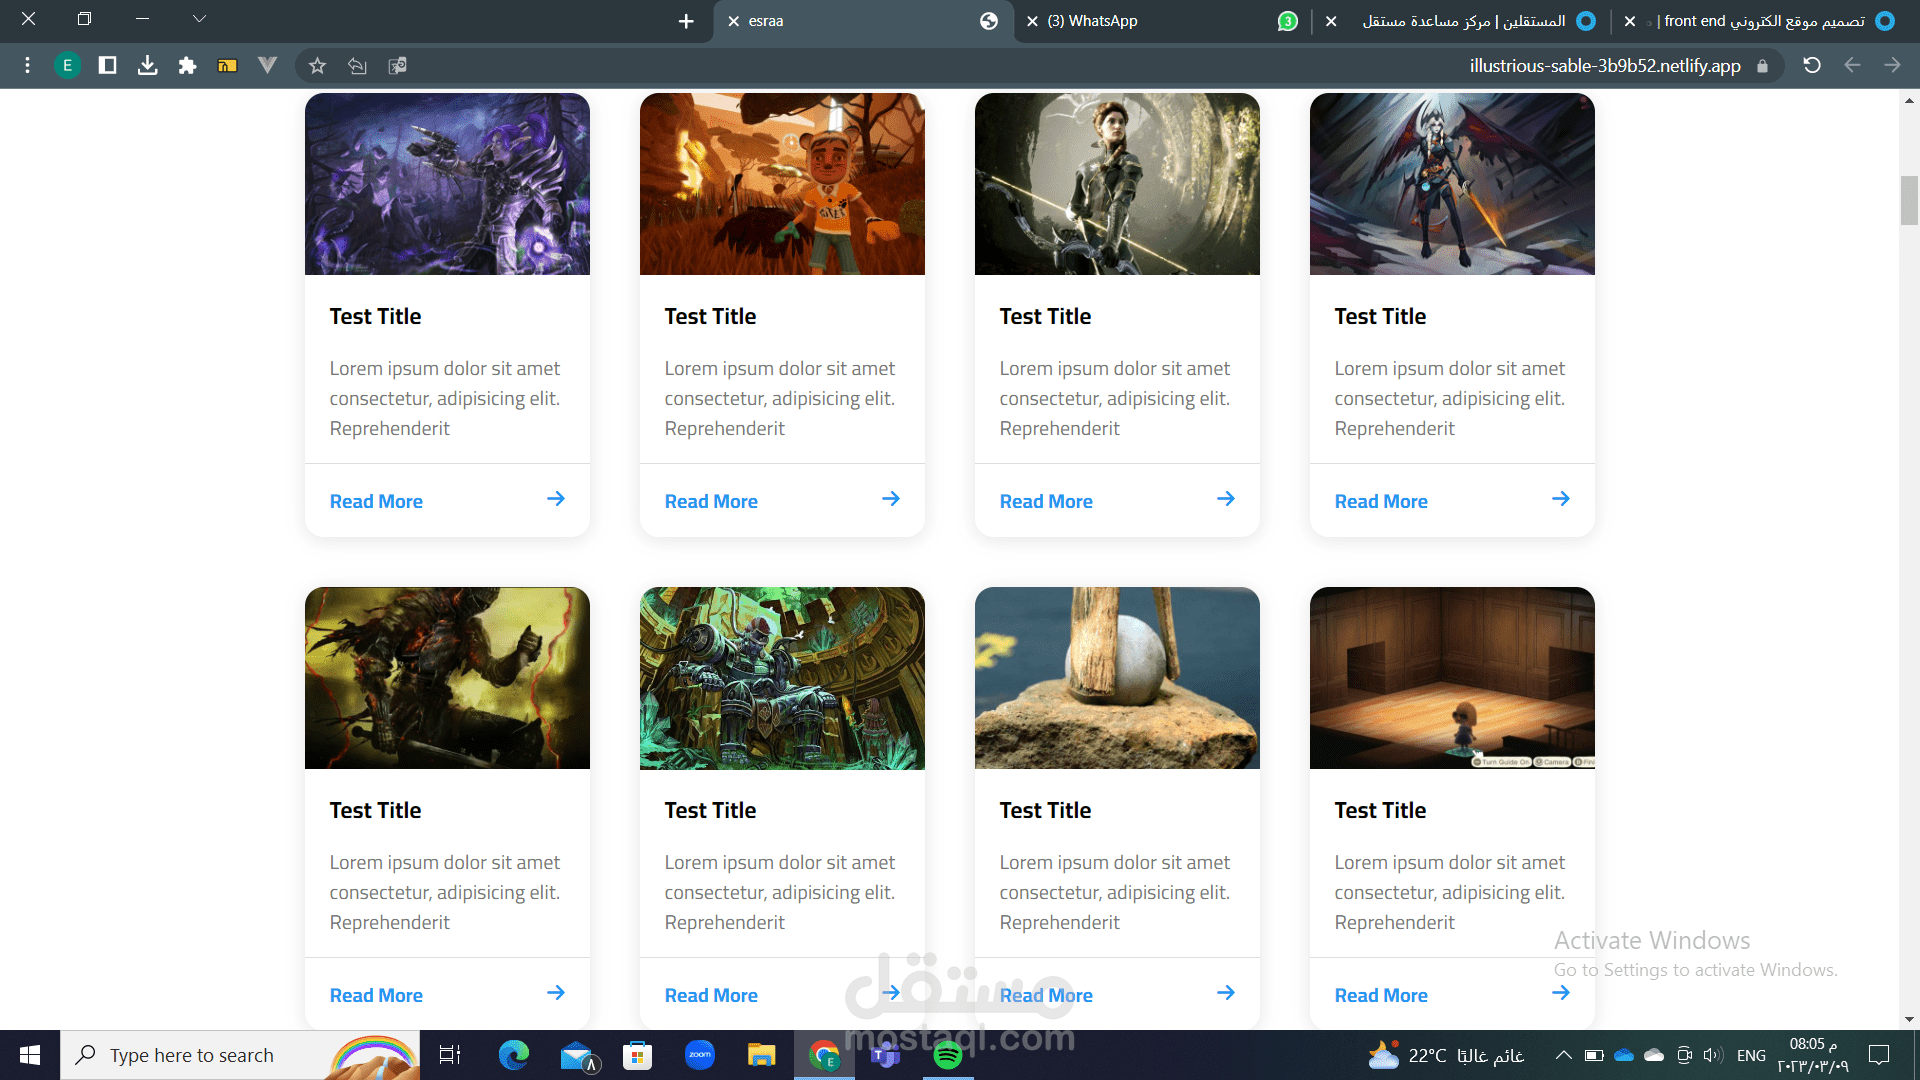Click the purple monster card image
The height and width of the screenshot is (1080, 1920).
[447, 184]
